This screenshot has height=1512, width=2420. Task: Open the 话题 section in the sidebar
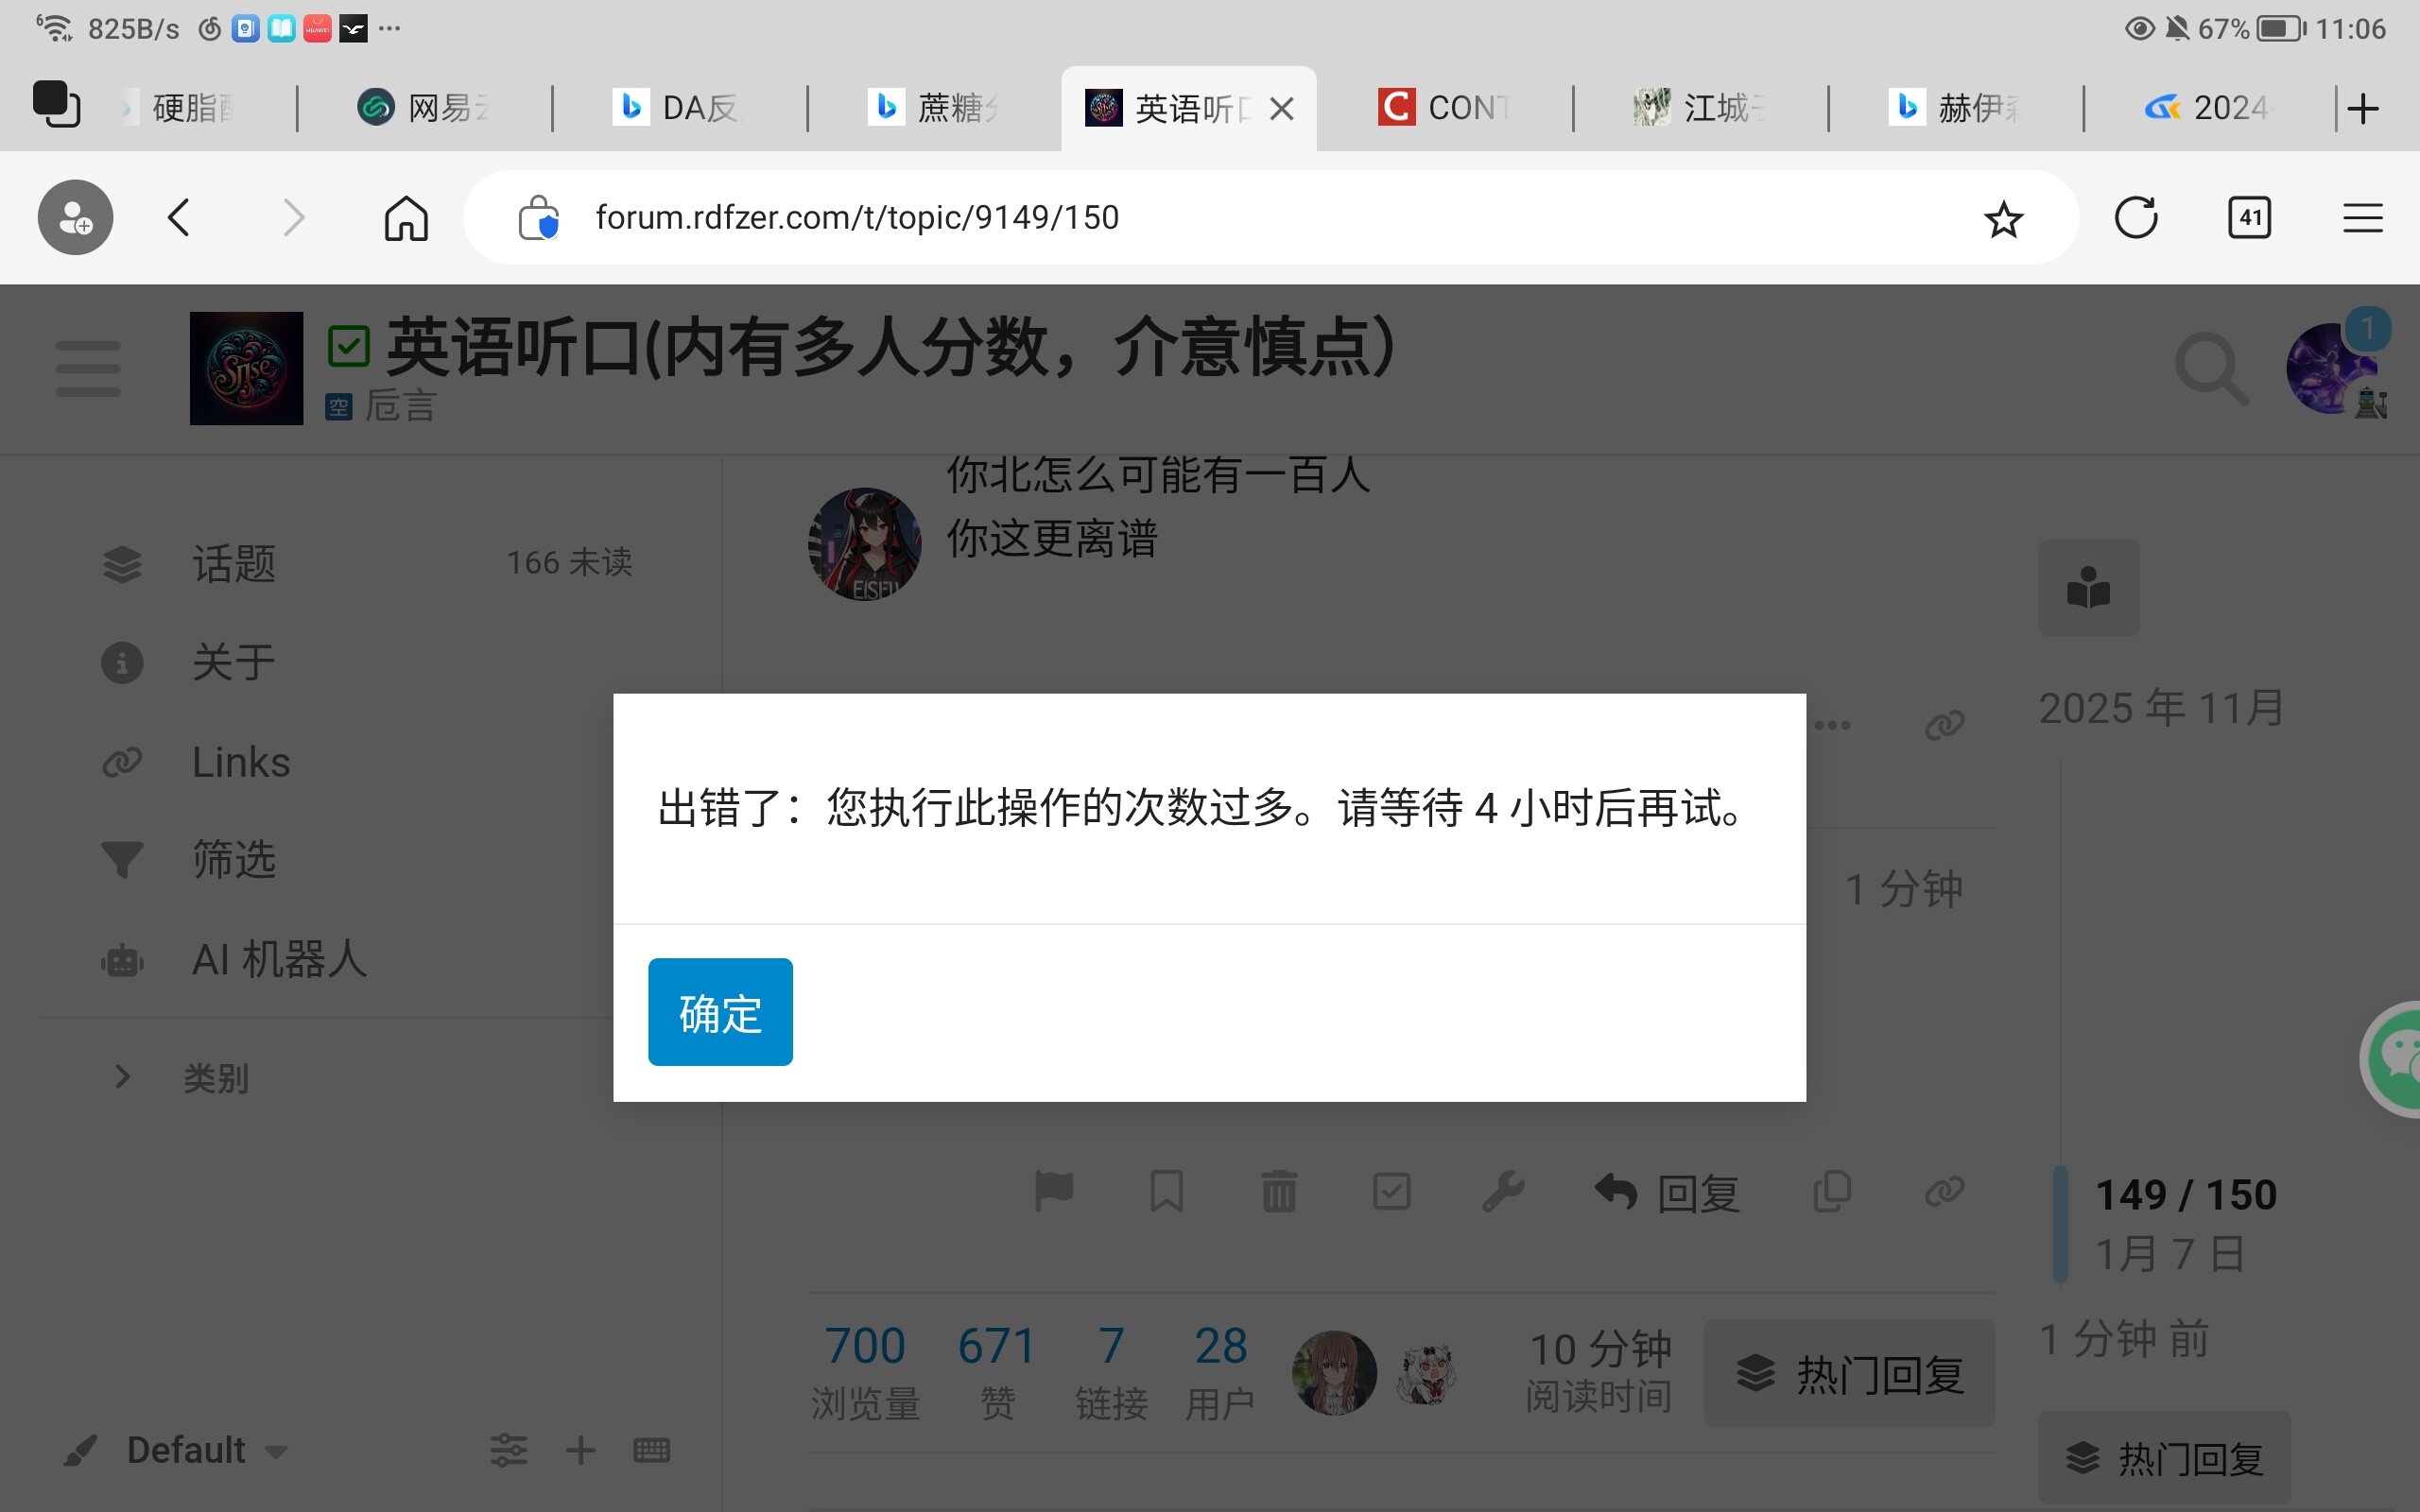point(233,563)
